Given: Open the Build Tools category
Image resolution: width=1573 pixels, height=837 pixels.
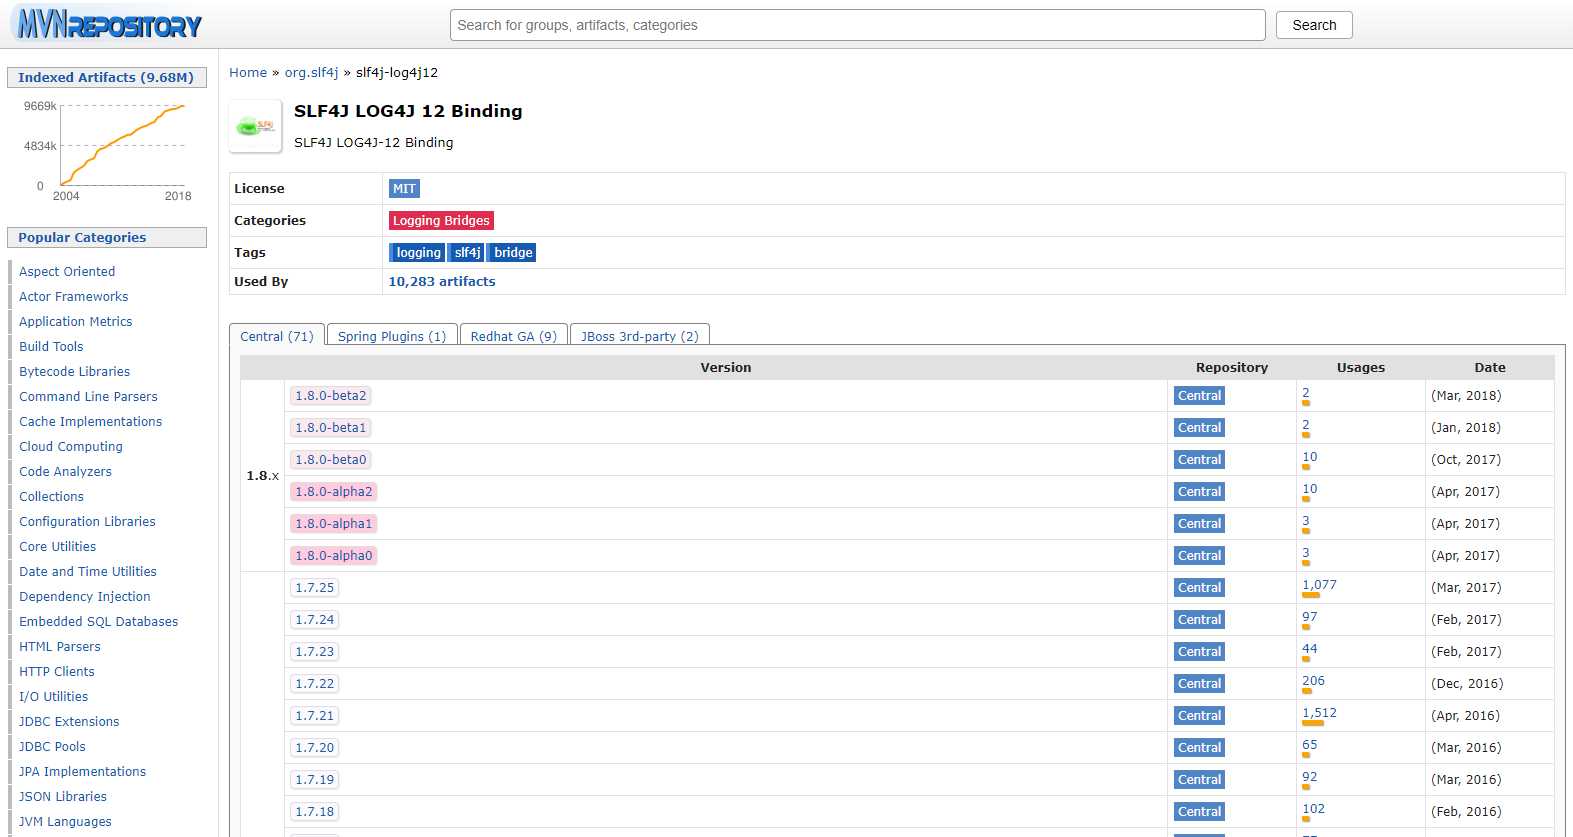Looking at the screenshot, I should tap(51, 347).
